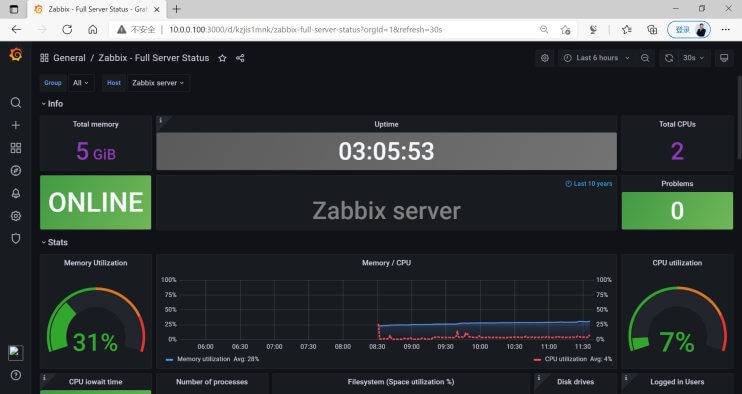
Task: Refresh the dashboard now
Action: 669,58
